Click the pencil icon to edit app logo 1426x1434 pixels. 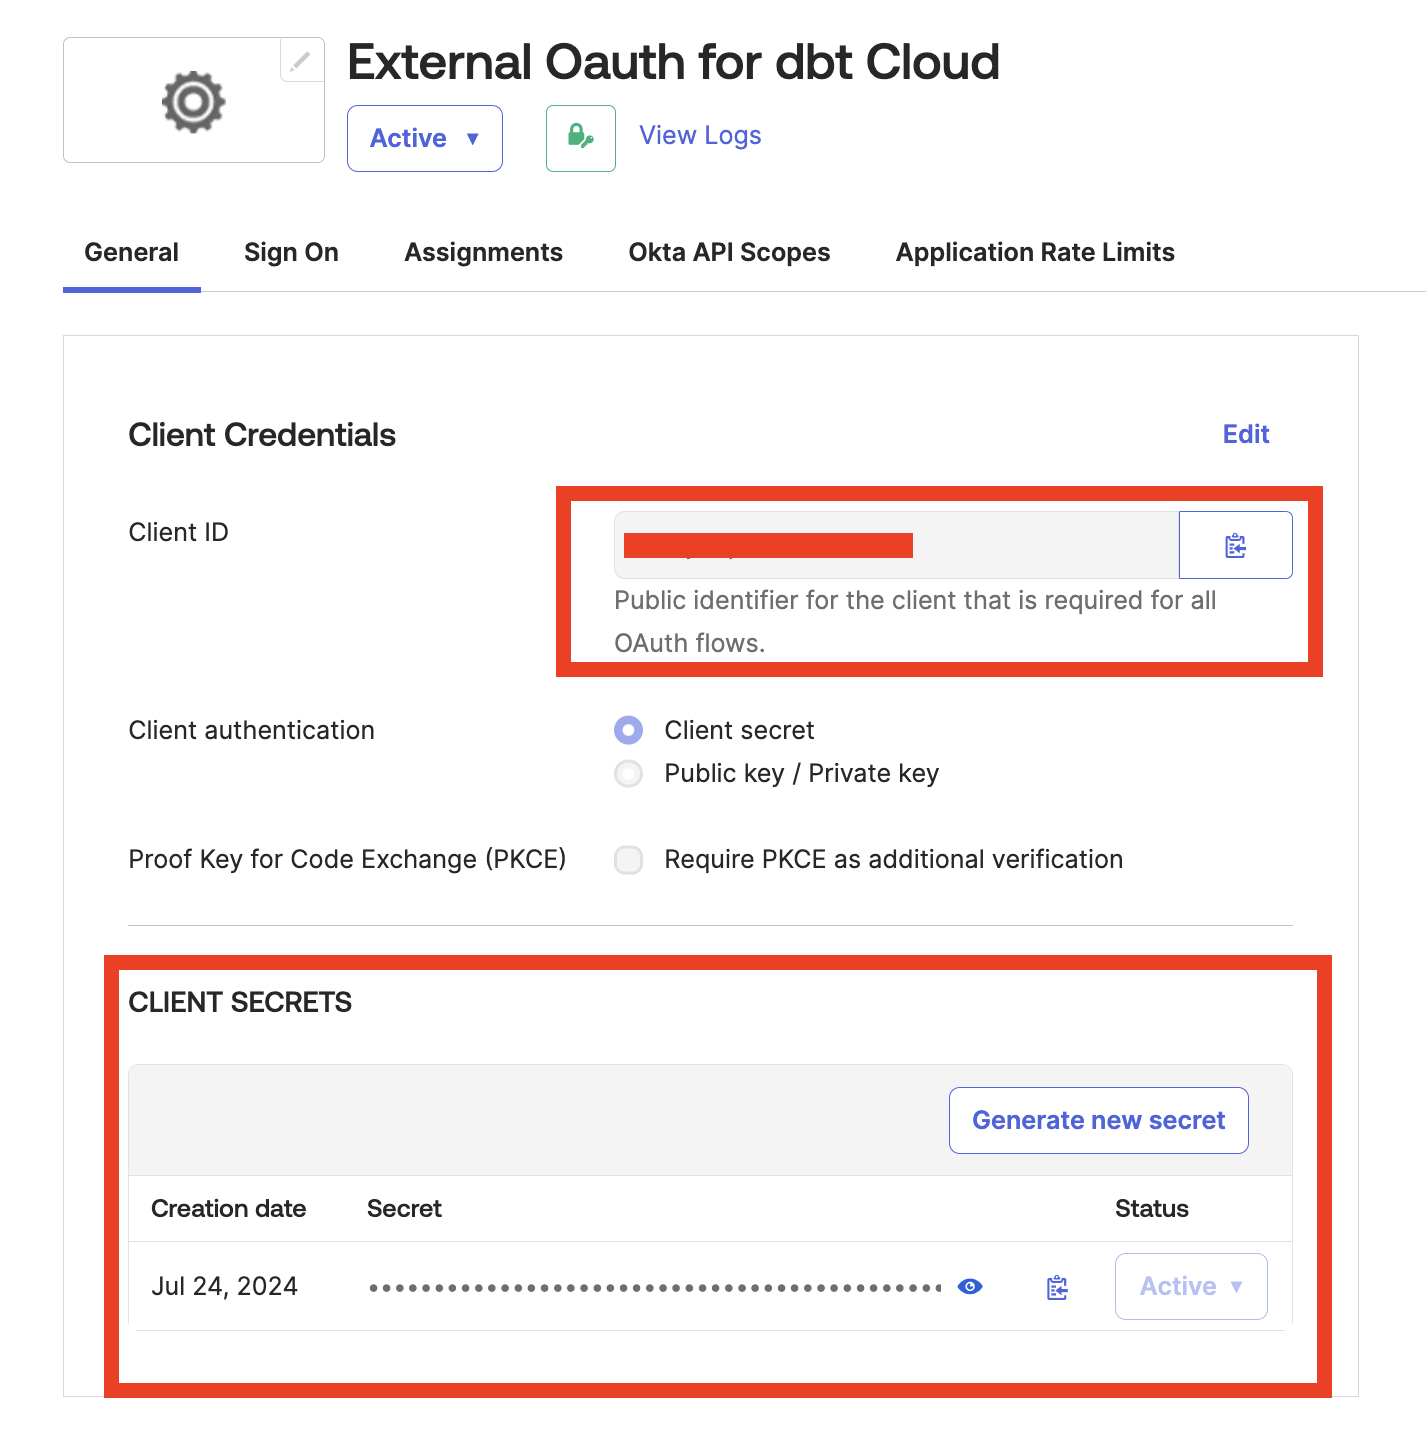click(x=301, y=62)
